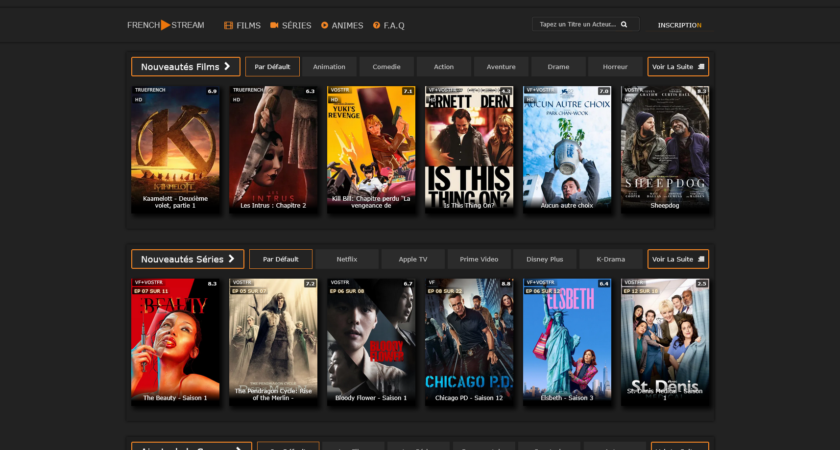Image resolution: width=840 pixels, height=450 pixels.
Task: Expand the Nouveautés Films heading chevron
Action: coord(227,67)
